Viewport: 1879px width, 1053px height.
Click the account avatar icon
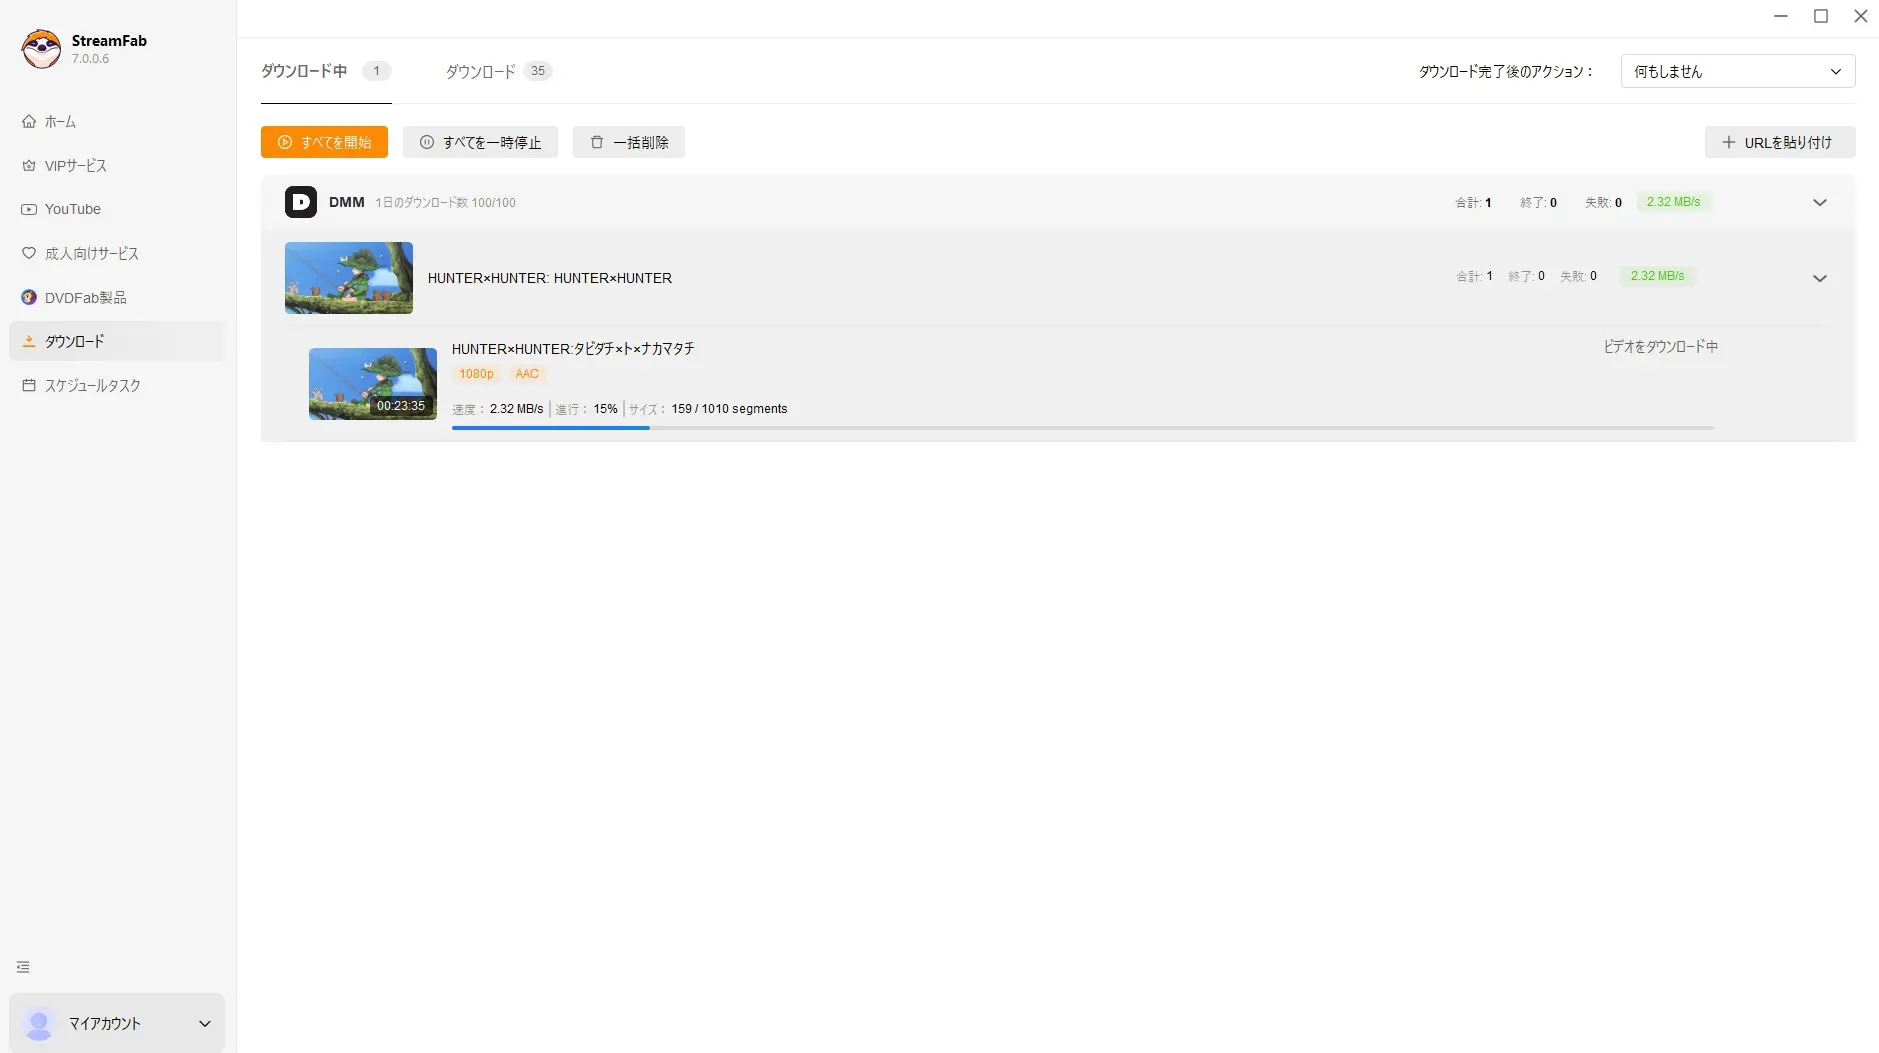39,1023
